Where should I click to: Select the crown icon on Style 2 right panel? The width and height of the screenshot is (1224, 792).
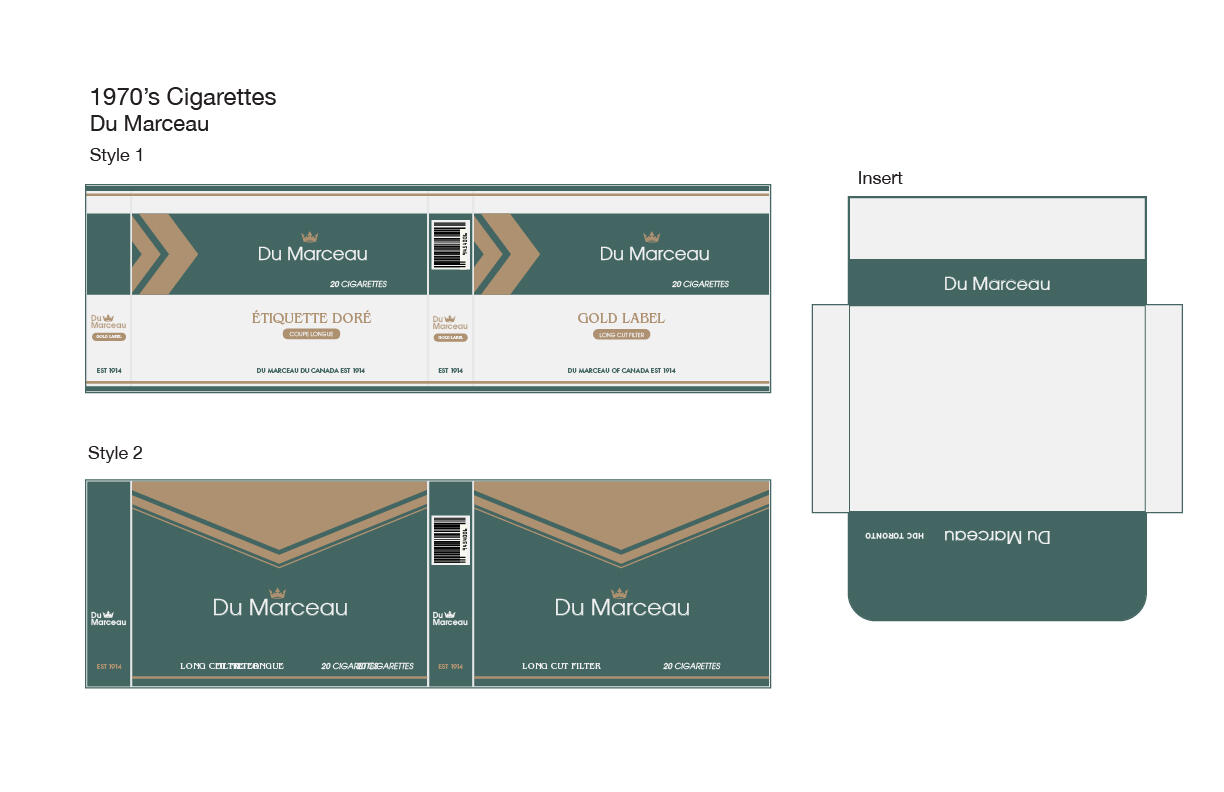pyautogui.click(x=619, y=592)
